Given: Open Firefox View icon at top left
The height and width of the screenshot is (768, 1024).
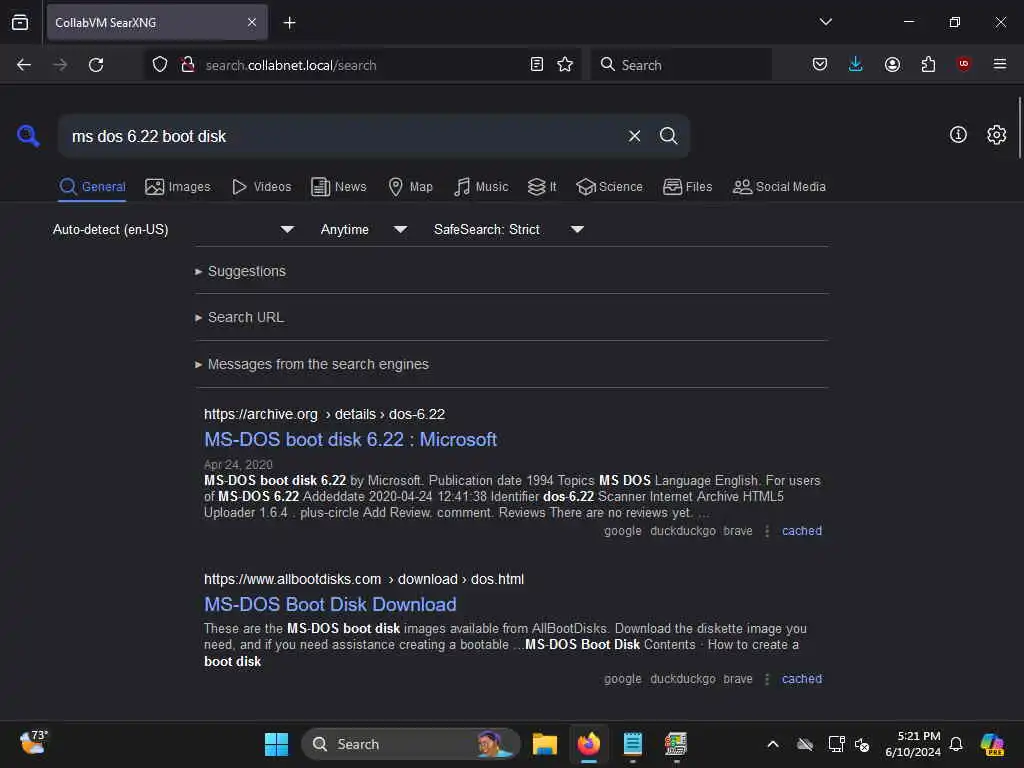Looking at the screenshot, I should (x=20, y=22).
